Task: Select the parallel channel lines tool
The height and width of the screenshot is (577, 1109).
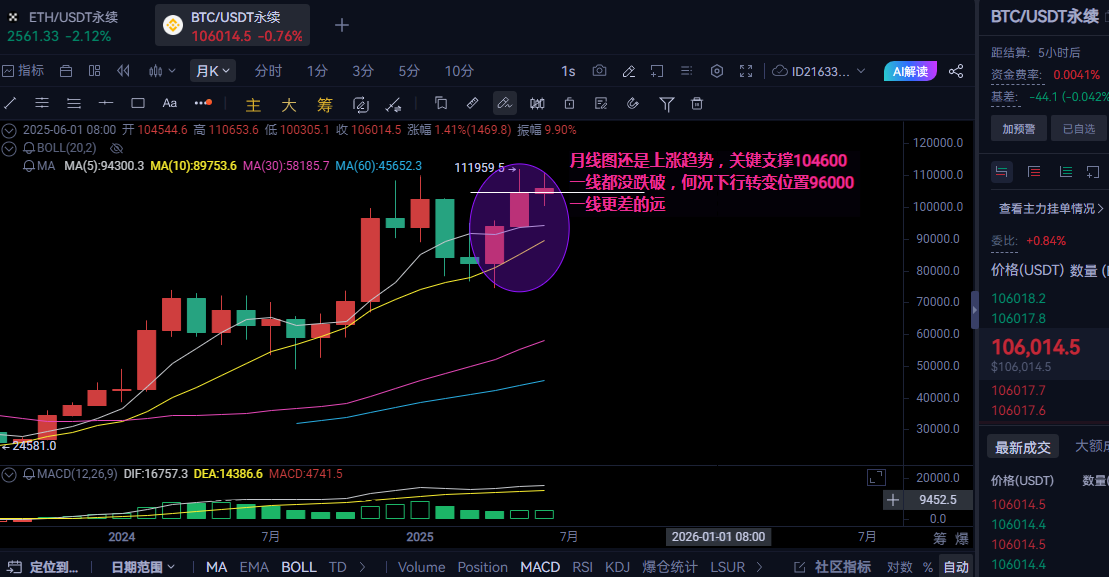Action: click(x=42, y=103)
